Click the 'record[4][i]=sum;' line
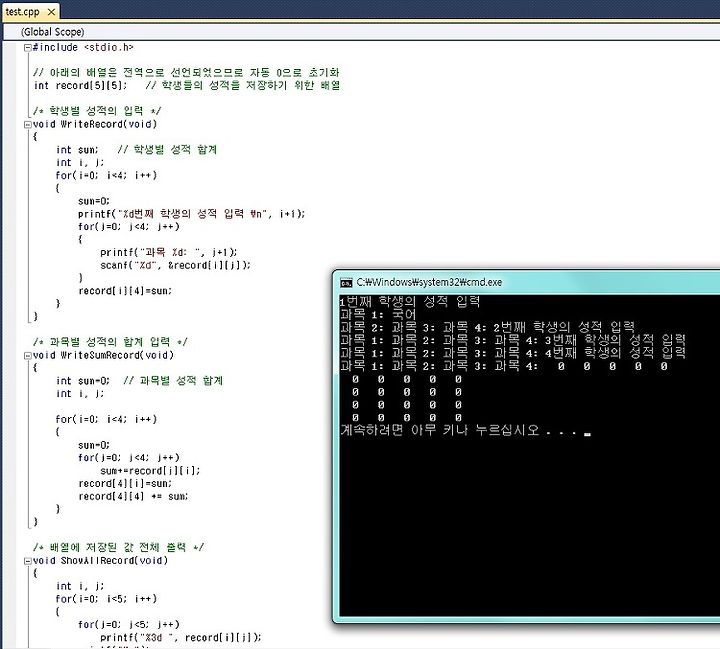The width and height of the screenshot is (720, 649). pyautogui.click(x=125, y=483)
